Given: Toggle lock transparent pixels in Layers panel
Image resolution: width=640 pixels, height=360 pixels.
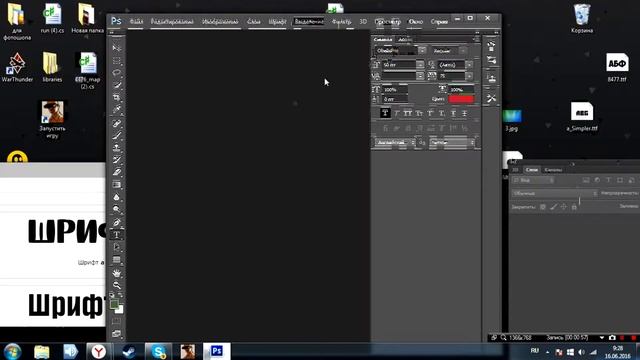Looking at the screenshot, I should [x=542, y=207].
